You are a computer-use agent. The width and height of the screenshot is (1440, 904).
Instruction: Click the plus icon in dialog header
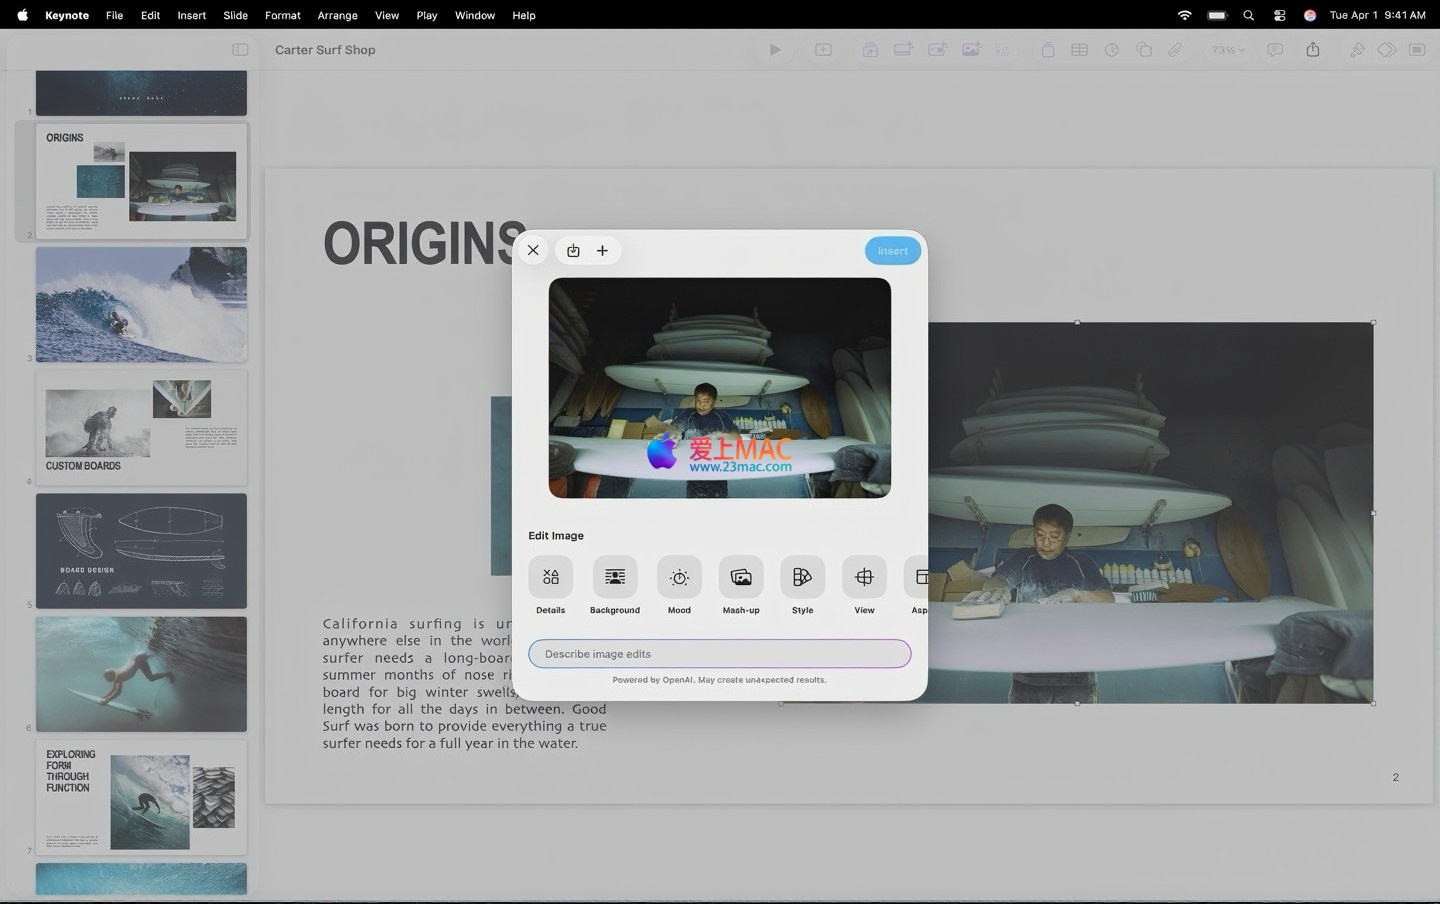602,251
